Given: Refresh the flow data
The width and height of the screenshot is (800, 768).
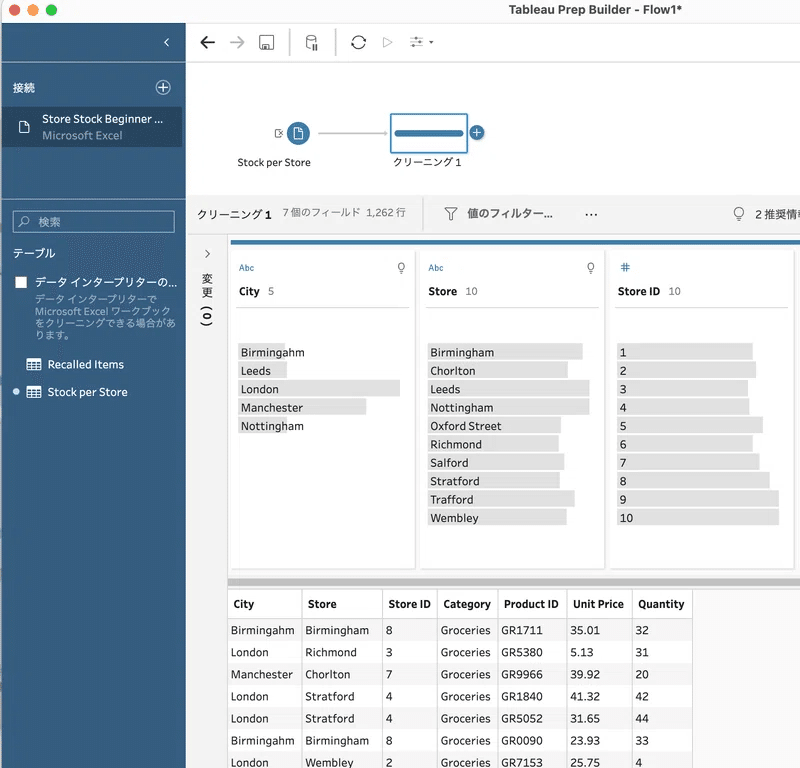Looking at the screenshot, I should [x=359, y=42].
